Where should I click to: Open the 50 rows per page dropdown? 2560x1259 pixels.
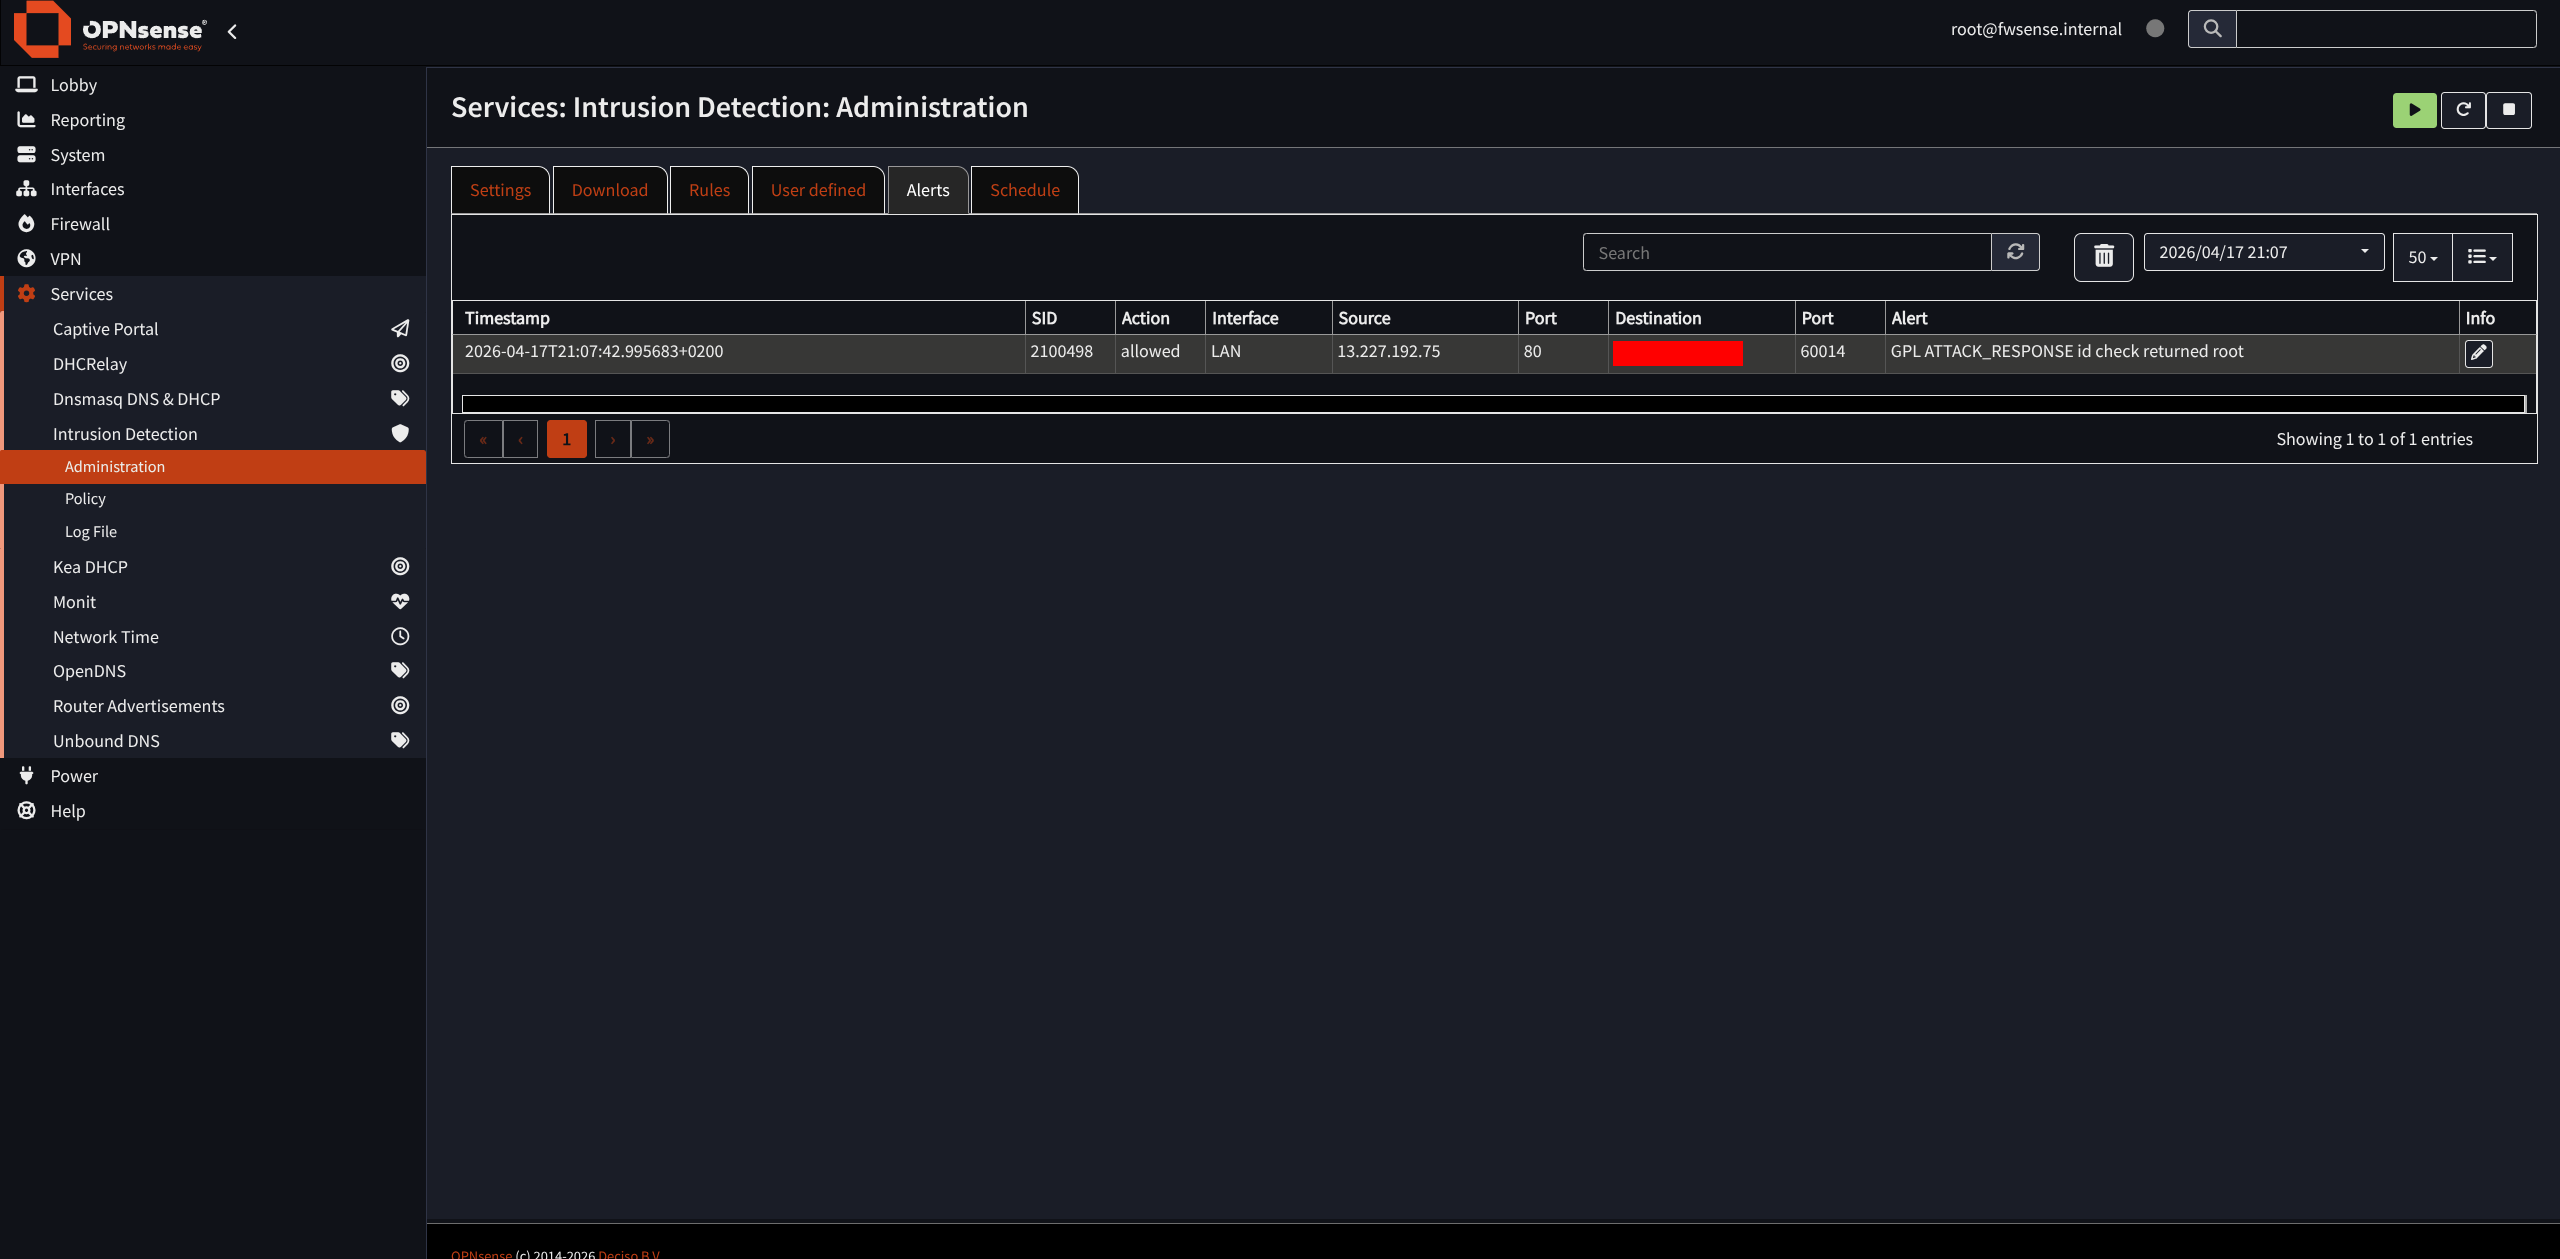click(2422, 257)
